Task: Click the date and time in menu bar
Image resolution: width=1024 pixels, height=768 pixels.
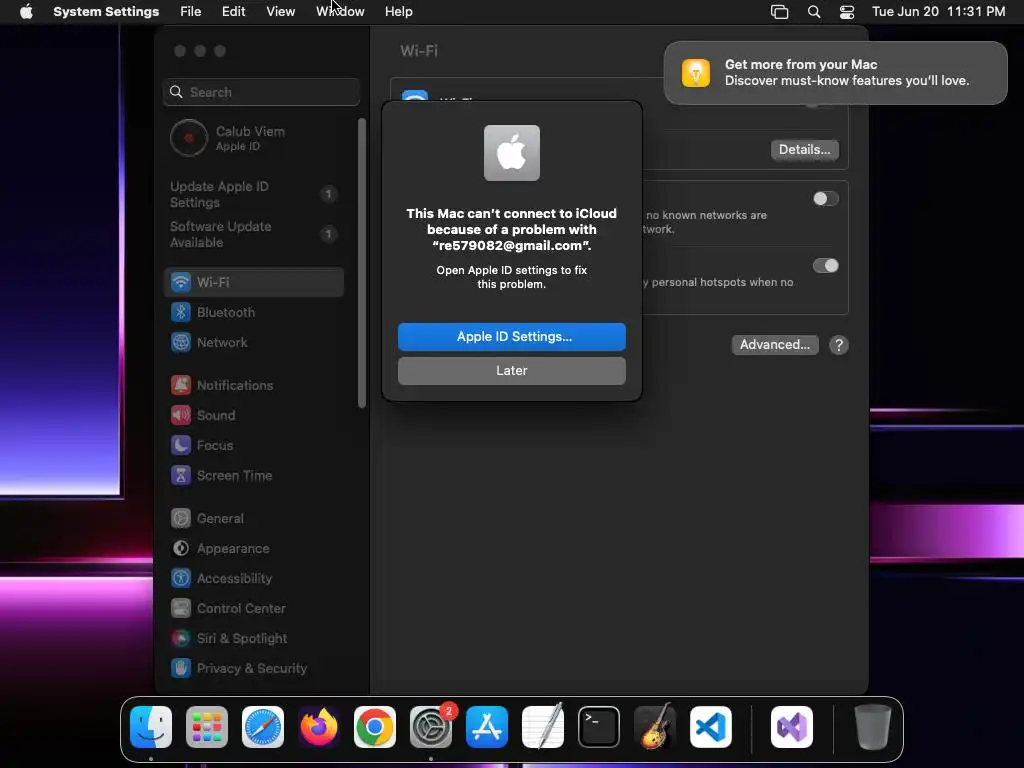Action: click(938, 12)
